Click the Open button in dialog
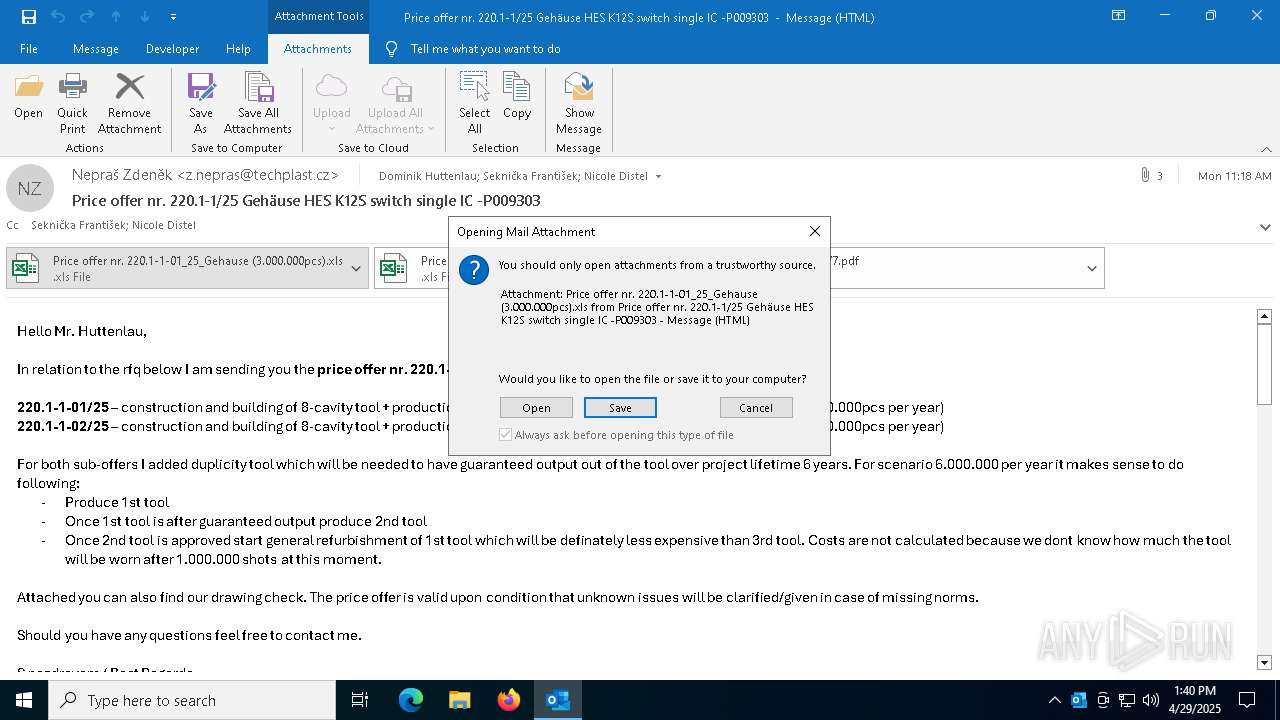 536,407
